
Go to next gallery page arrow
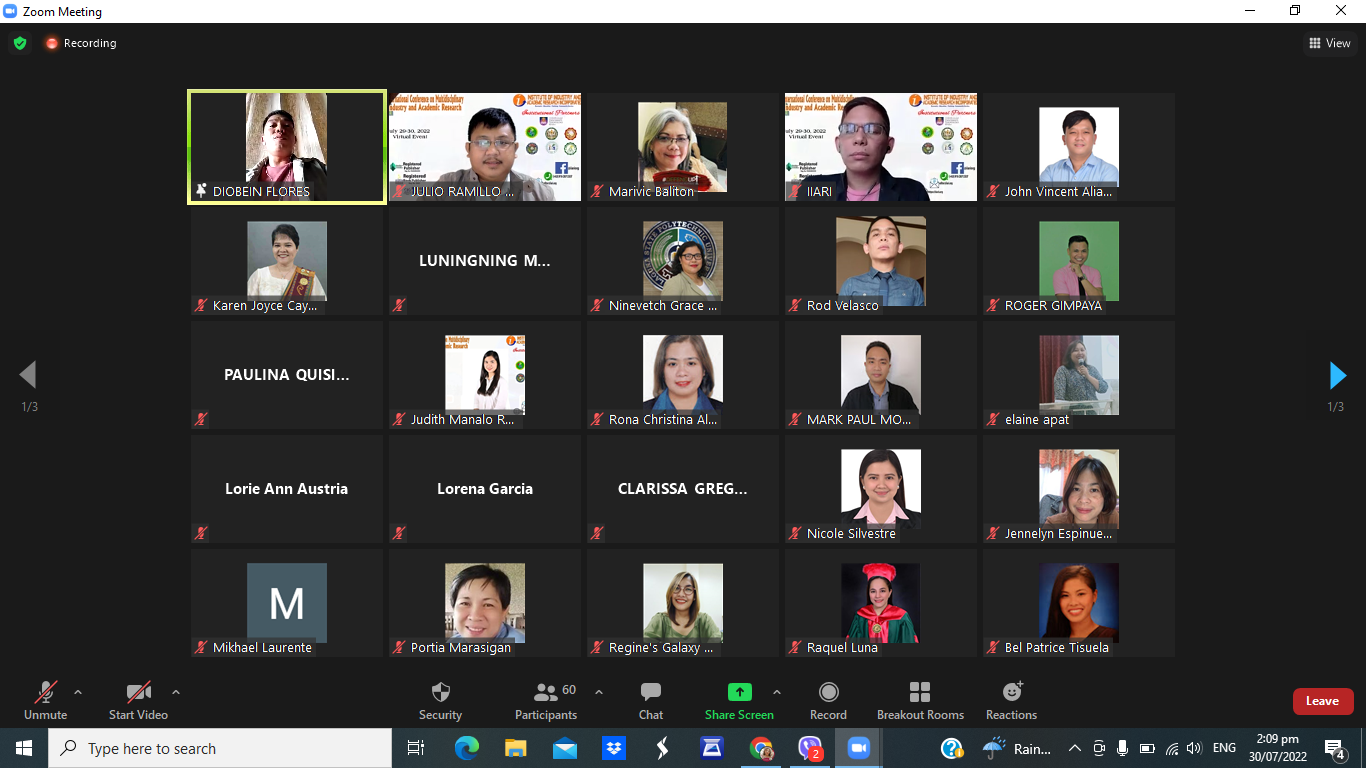pyautogui.click(x=1337, y=375)
